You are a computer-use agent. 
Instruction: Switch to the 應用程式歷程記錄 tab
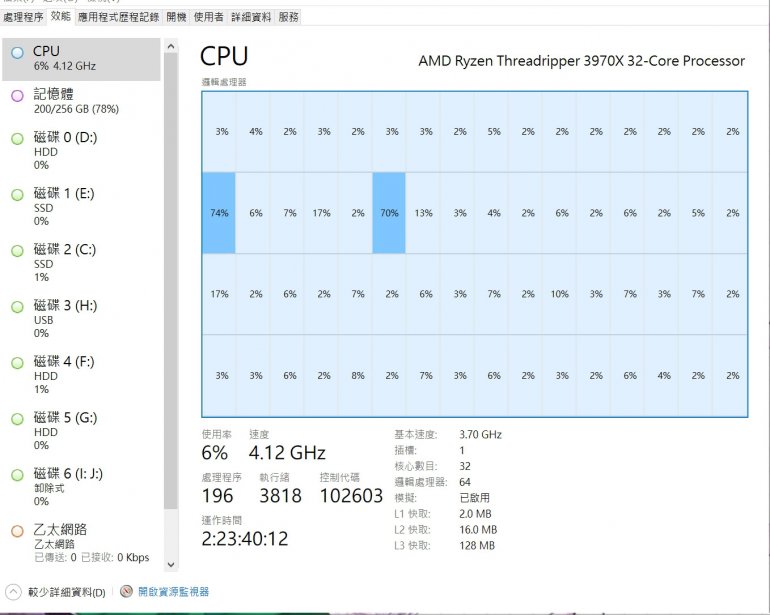click(119, 17)
